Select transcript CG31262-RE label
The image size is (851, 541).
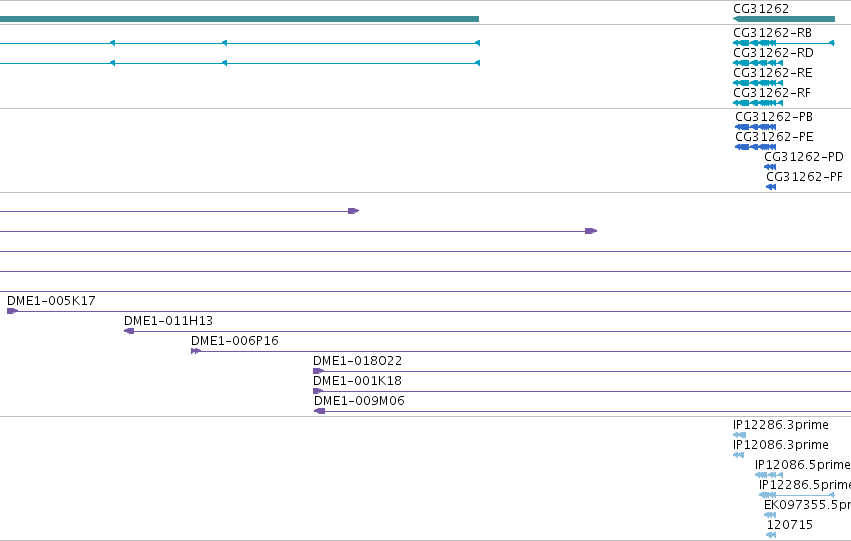773,73
